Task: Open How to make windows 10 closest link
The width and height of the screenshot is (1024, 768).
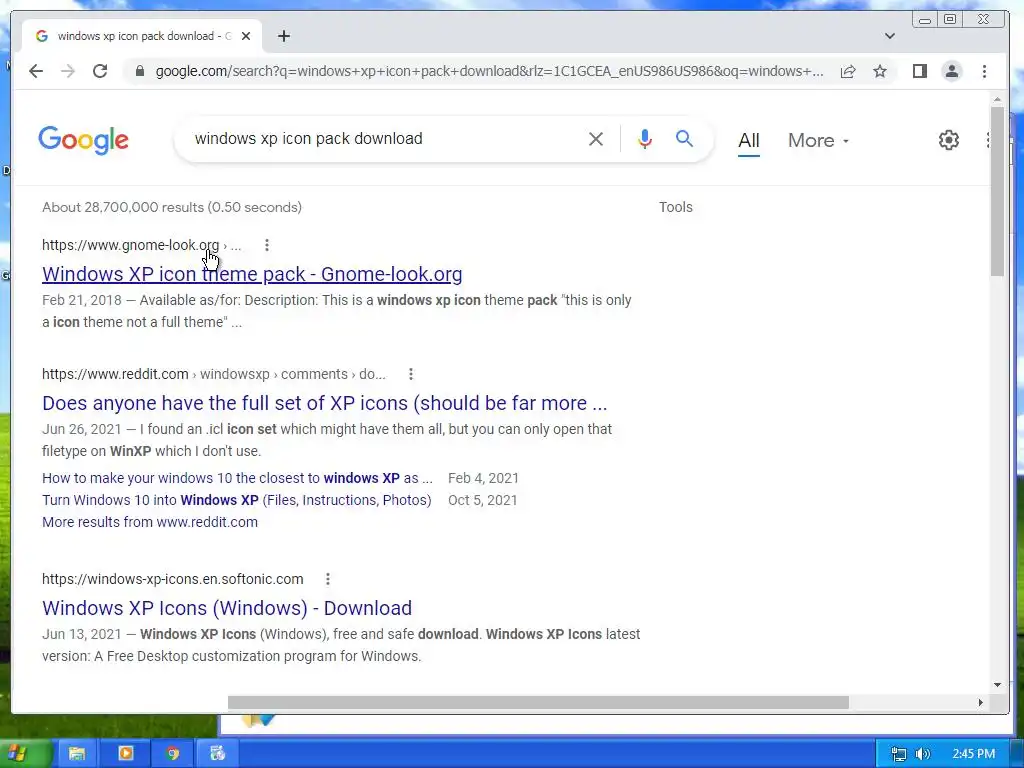Action: coord(237,478)
